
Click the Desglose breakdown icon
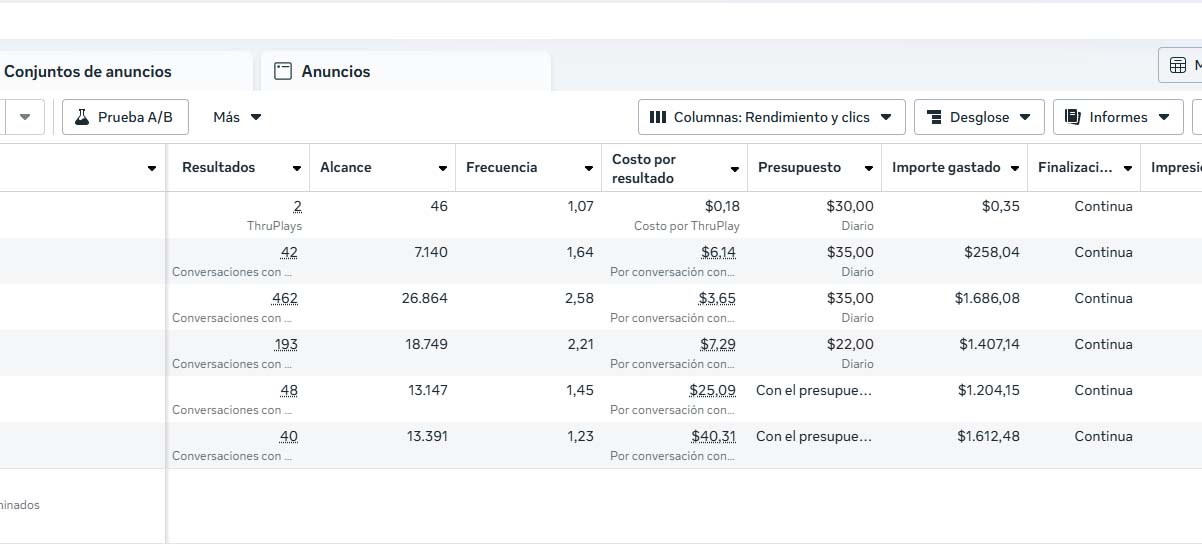[x=934, y=117]
